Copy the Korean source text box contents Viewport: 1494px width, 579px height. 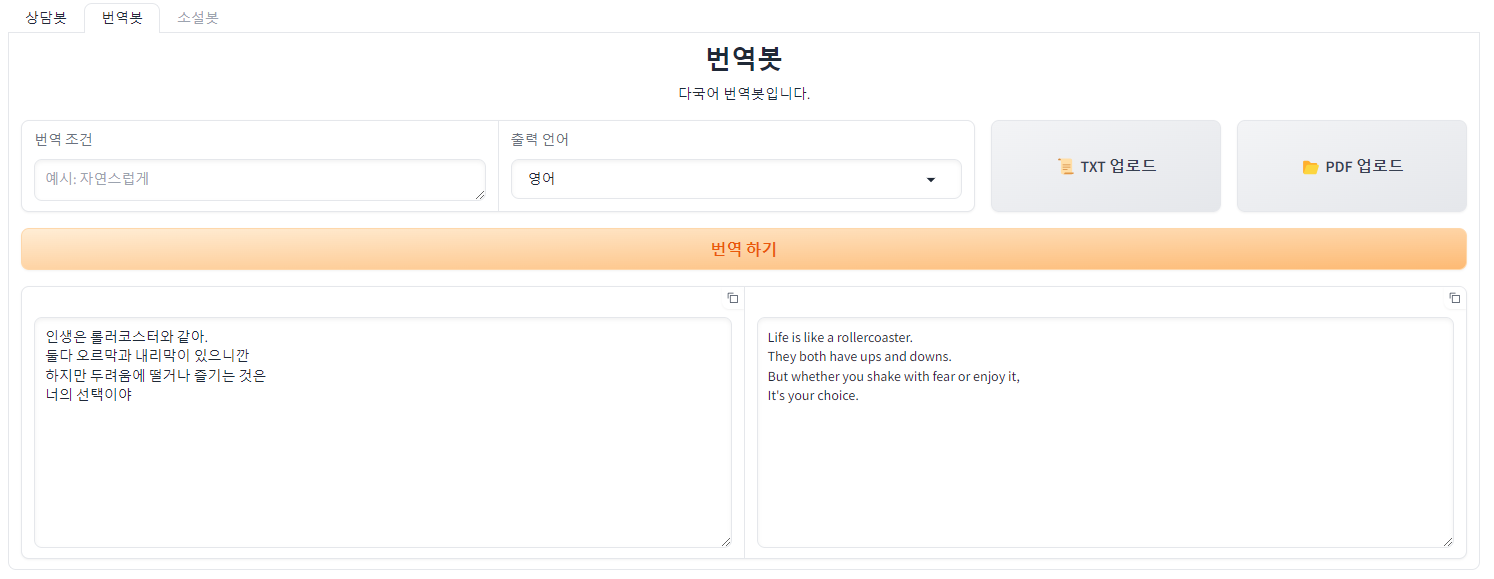732,298
